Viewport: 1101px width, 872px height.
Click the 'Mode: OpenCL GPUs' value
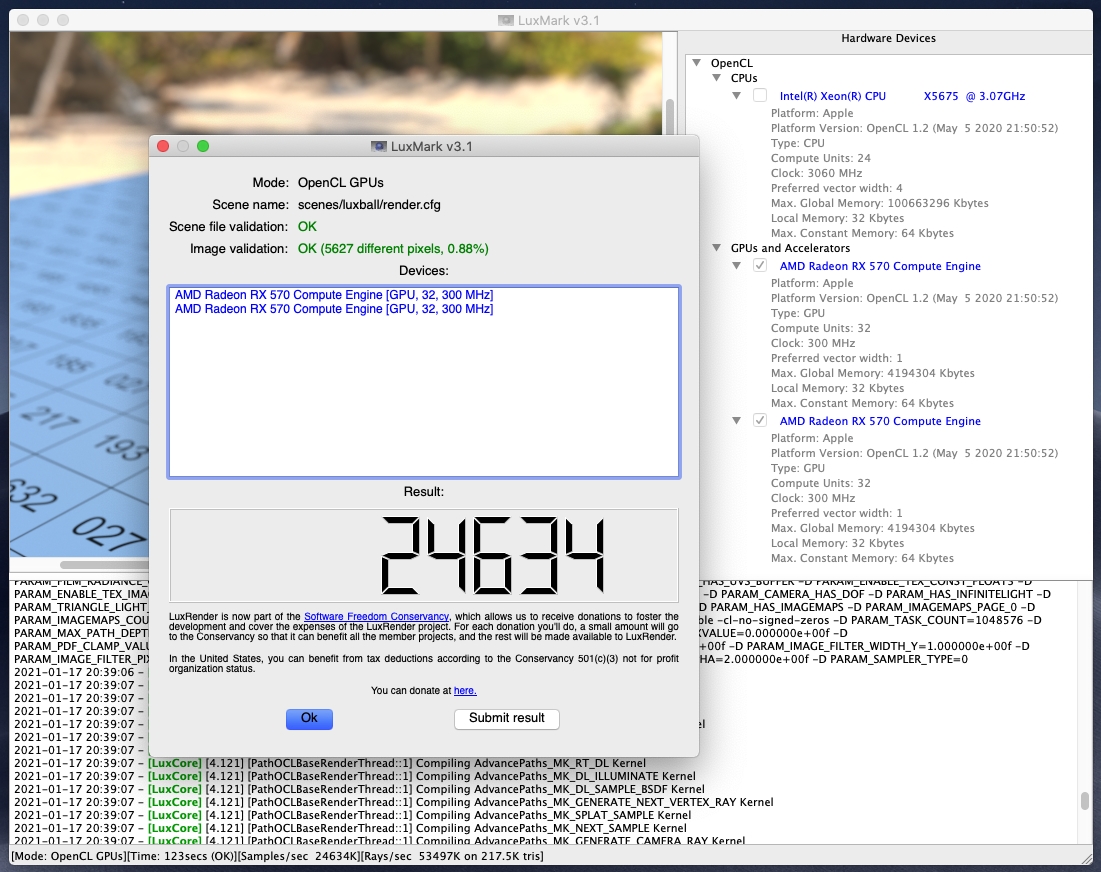coord(341,183)
